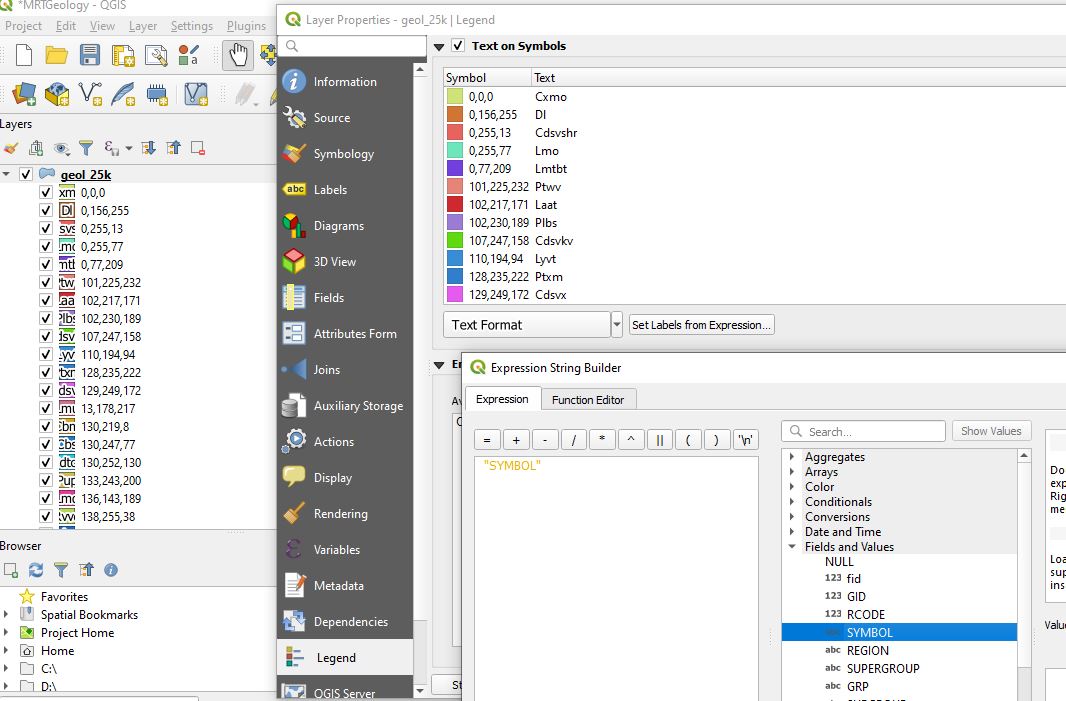Expand the Conditionals function group

[x=790, y=501]
